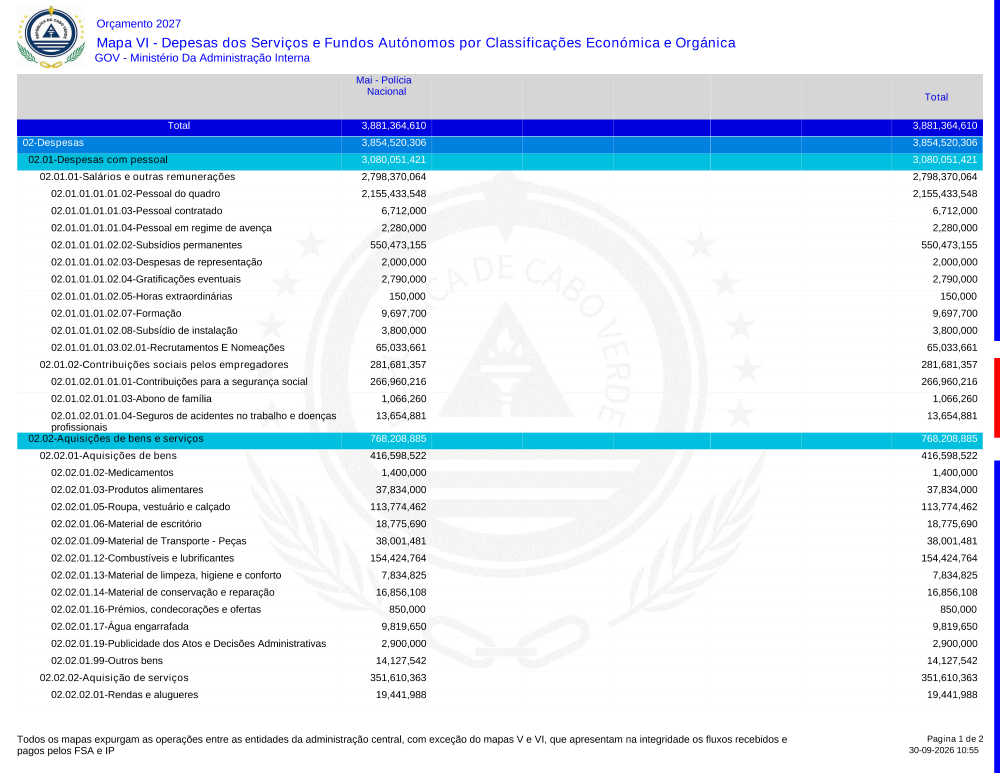Select 'Contribuições para a segurança social' label

(x=179, y=382)
